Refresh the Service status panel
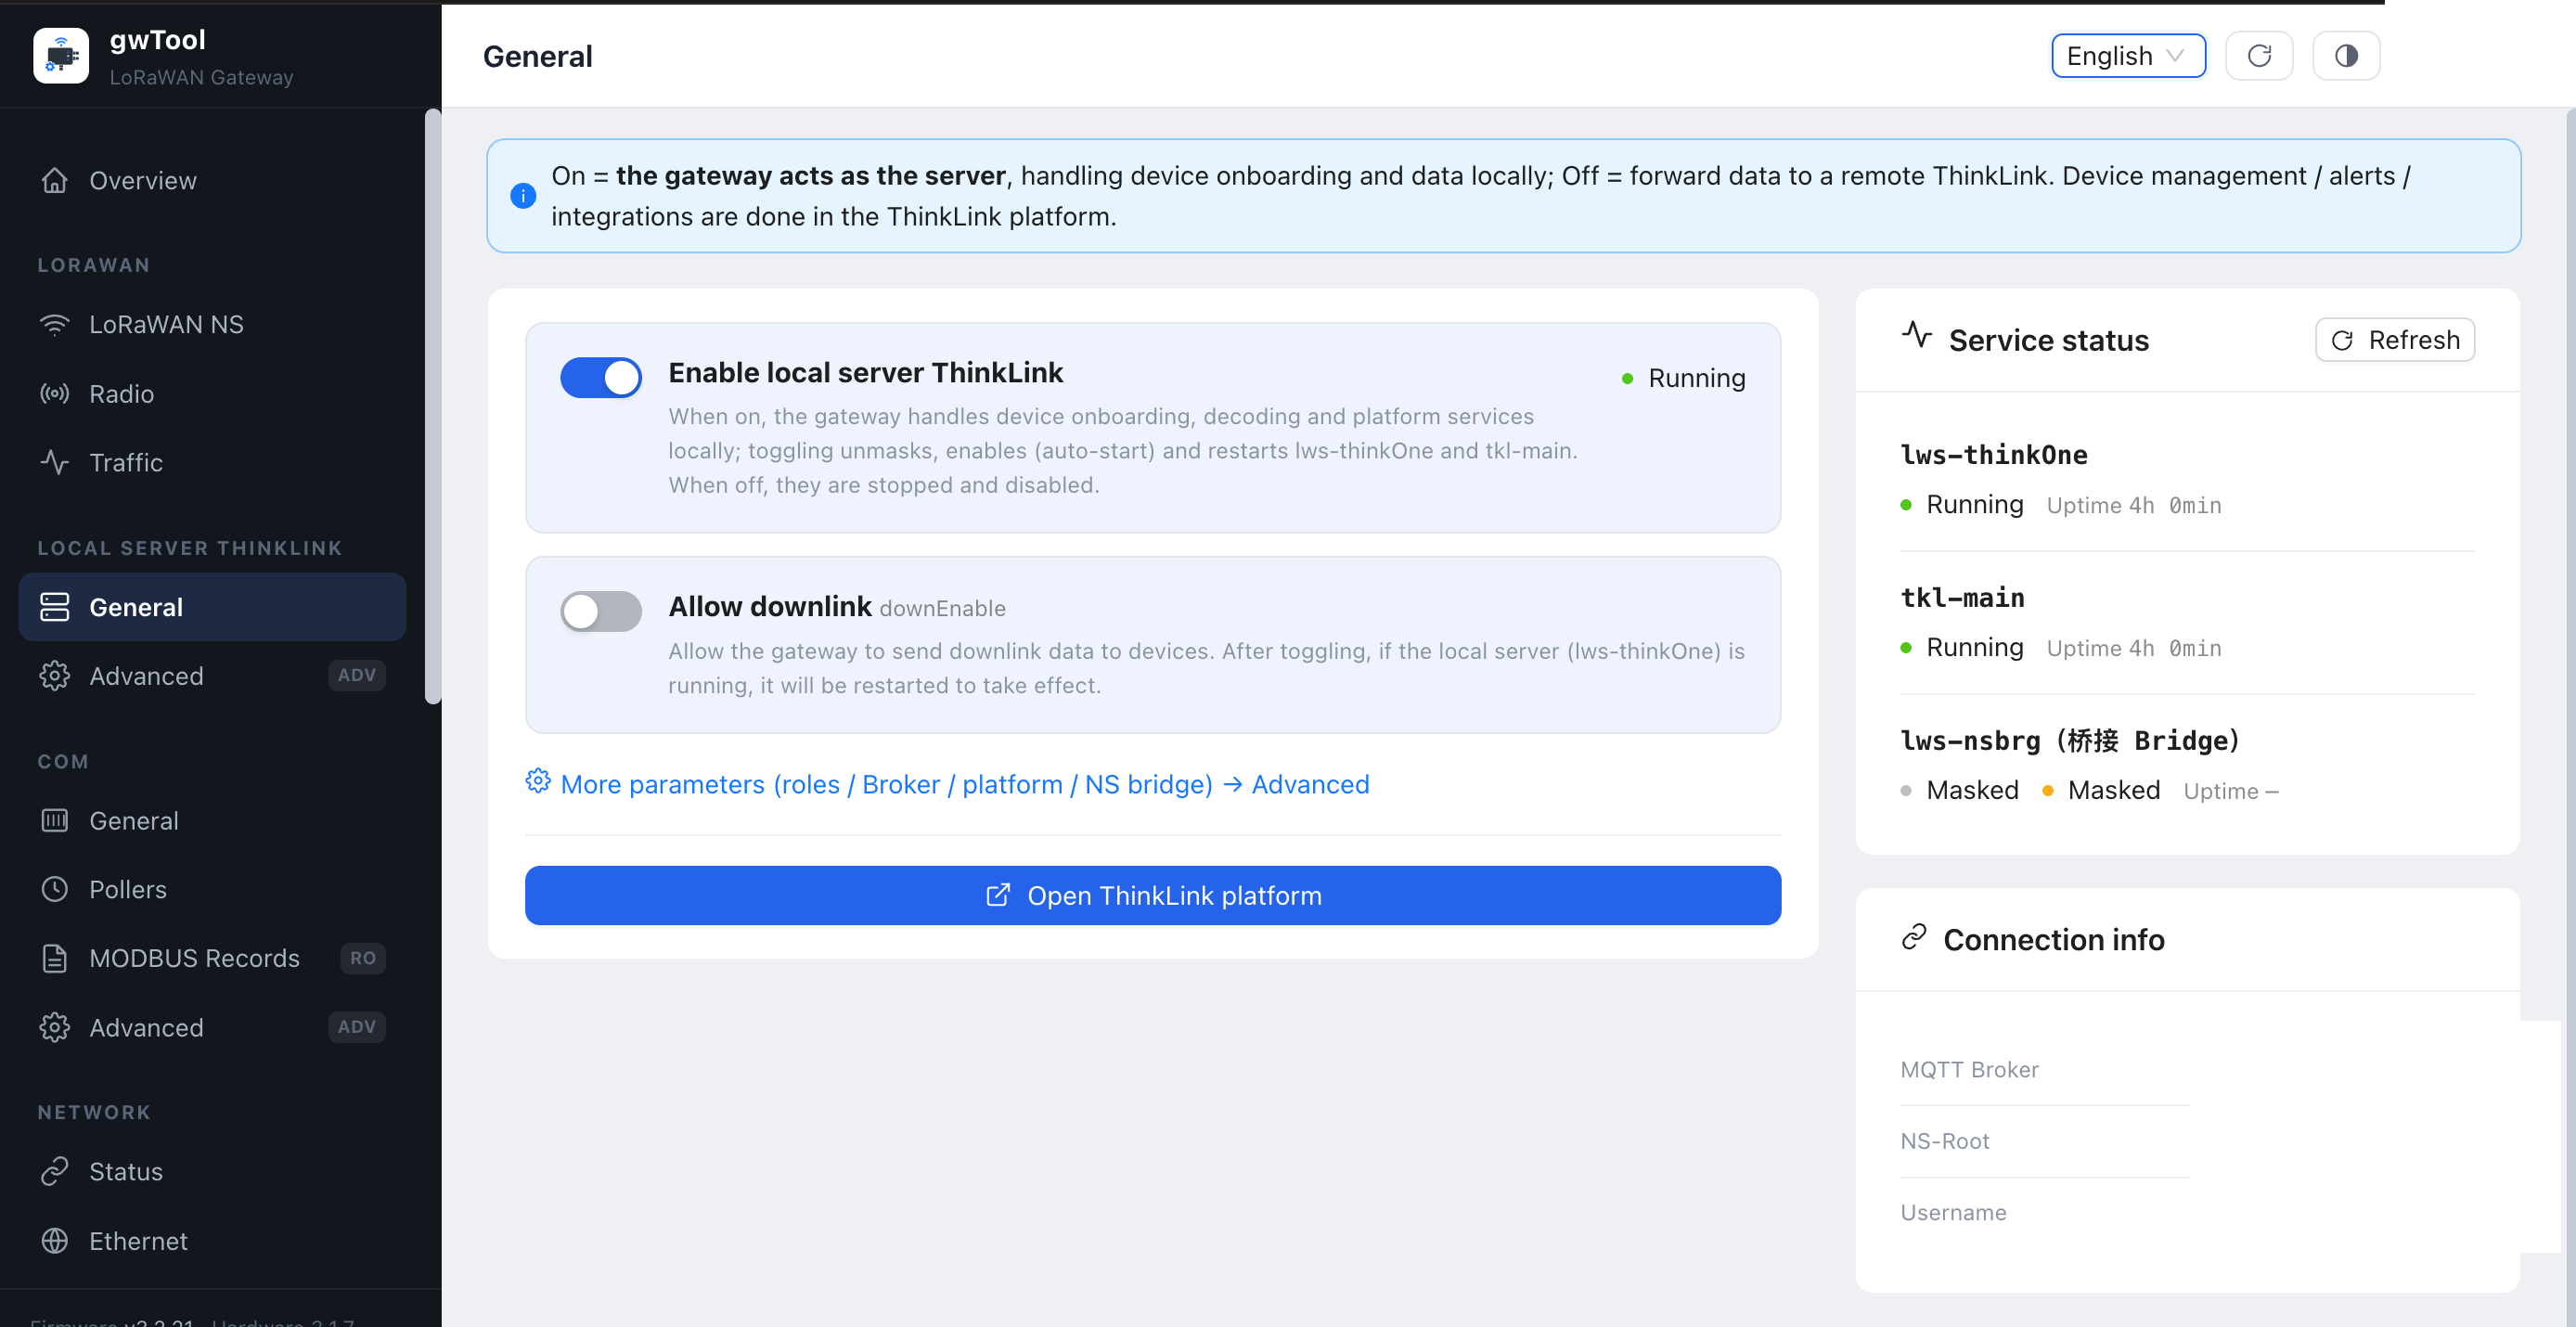2576x1327 pixels. click(2395, 340)
